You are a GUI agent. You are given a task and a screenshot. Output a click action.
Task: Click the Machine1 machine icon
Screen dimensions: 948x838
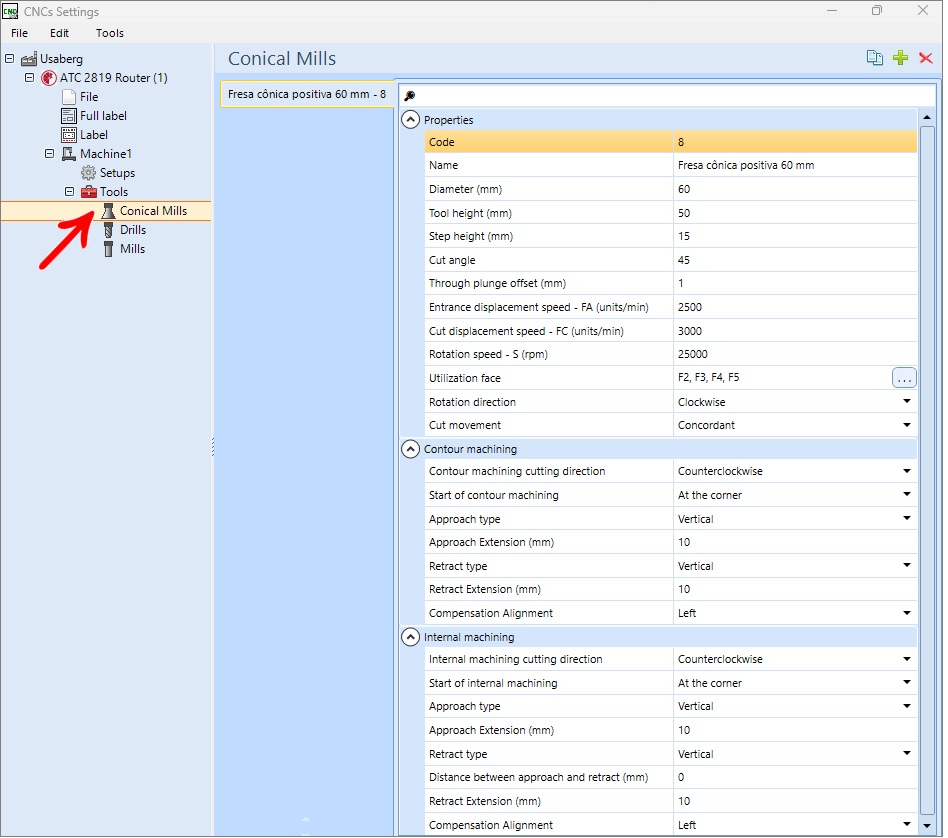(x=69, y=154)
